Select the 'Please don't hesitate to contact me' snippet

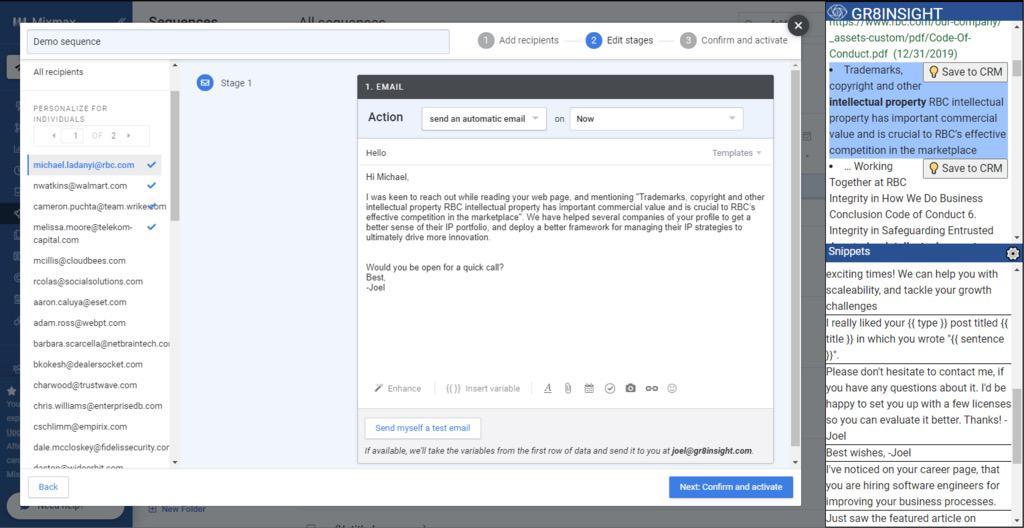tap(918, 404)
